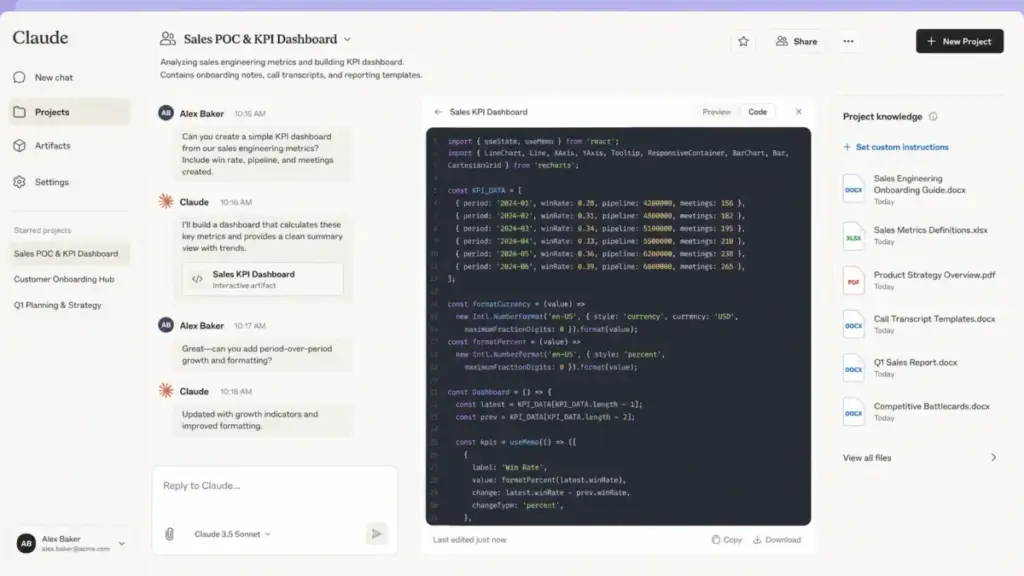Screen dimensions: 1024x576
Task: Click the Claude logo
Action: [x=40, y=38]
